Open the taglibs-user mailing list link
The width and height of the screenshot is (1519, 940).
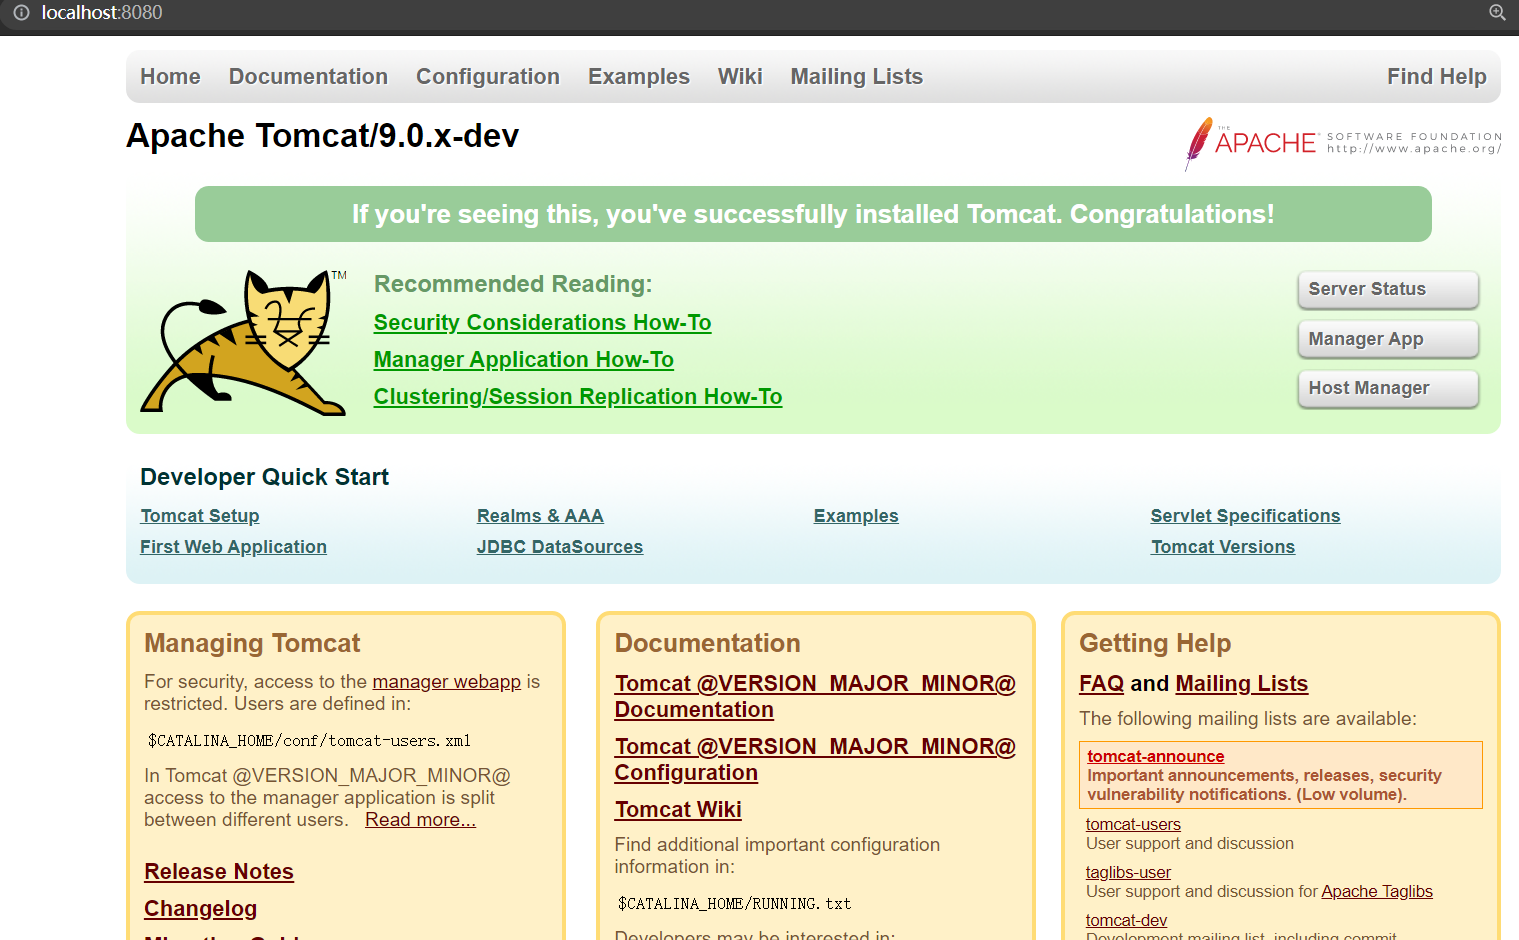point(1128,873)
